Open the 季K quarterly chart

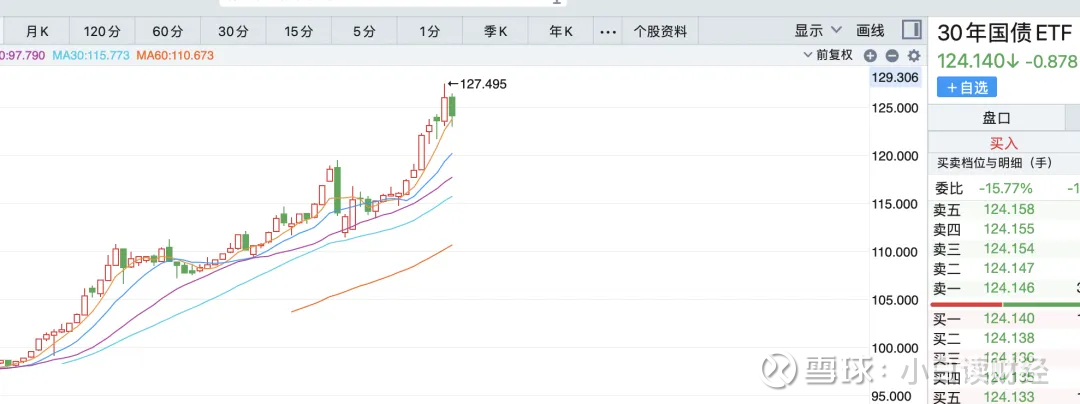(x=496, y=31)
